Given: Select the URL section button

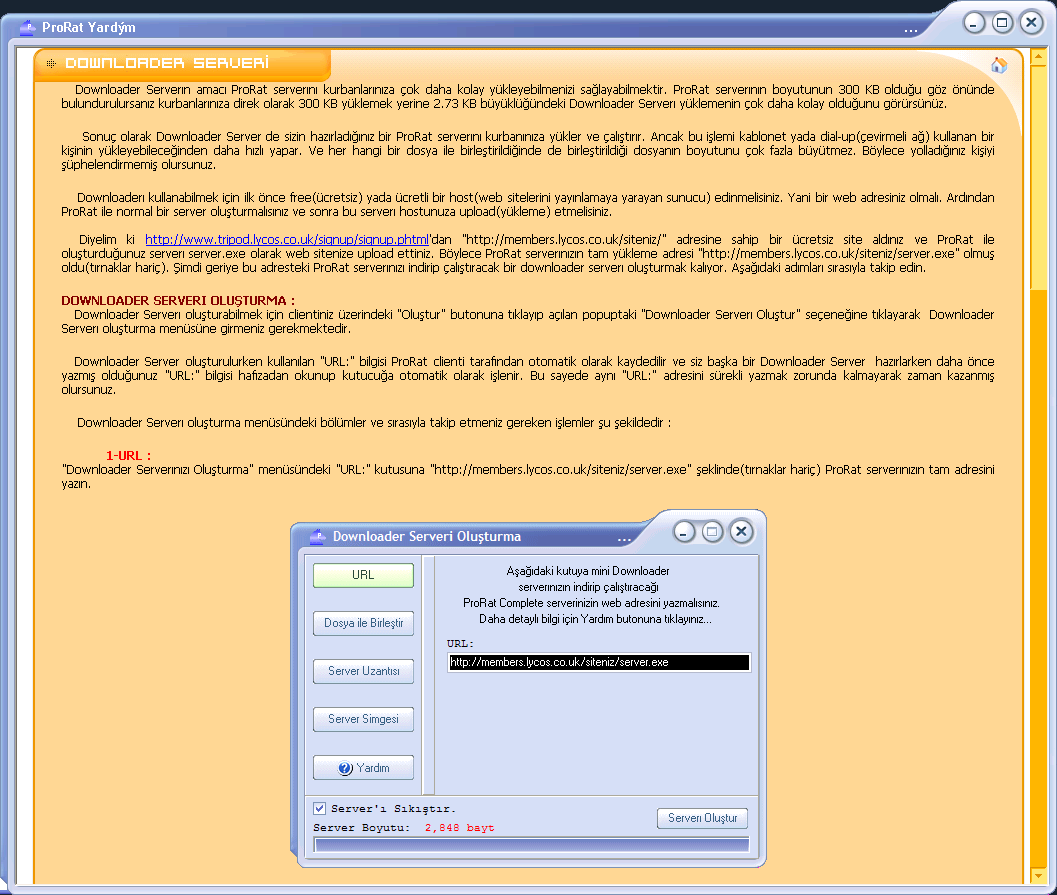Looking at the screenshot, I should (363, 575).
